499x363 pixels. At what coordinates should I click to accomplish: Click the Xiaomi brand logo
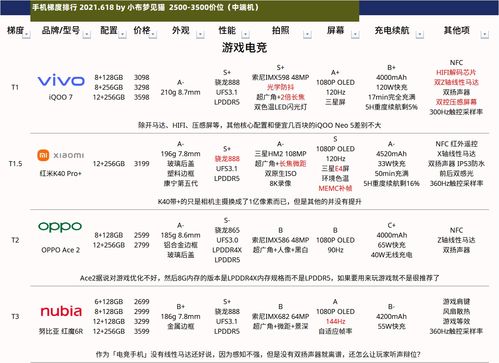tap(61, 155)
